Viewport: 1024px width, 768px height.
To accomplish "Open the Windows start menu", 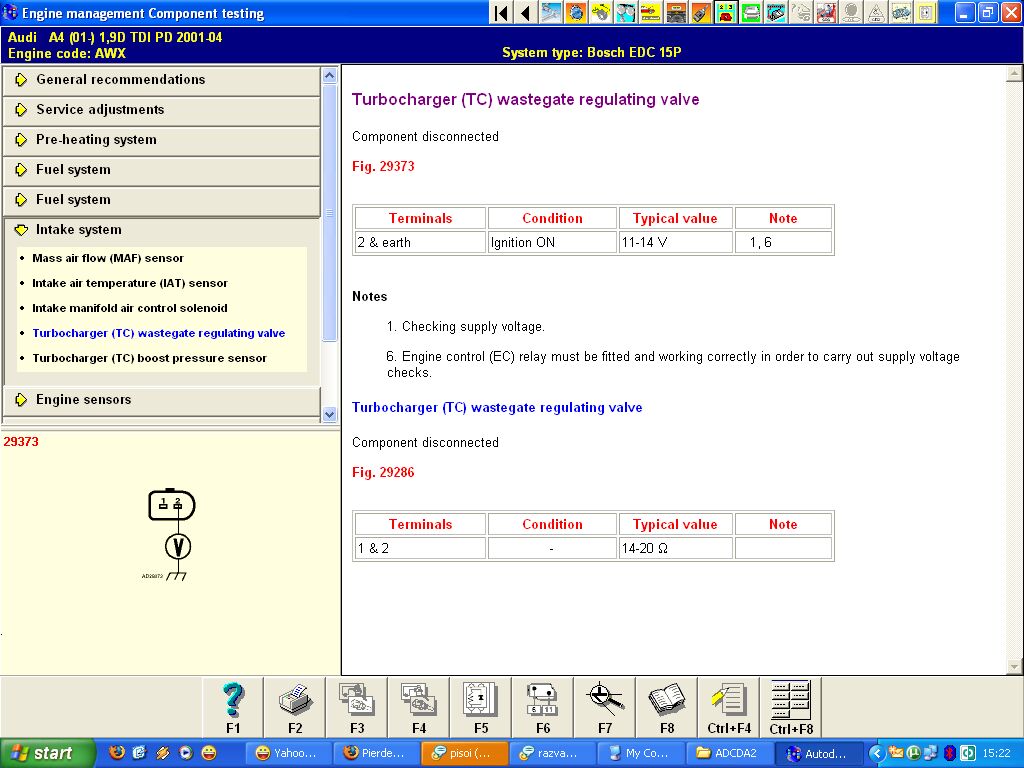I will pyautogui.click(x=48, y=753).
